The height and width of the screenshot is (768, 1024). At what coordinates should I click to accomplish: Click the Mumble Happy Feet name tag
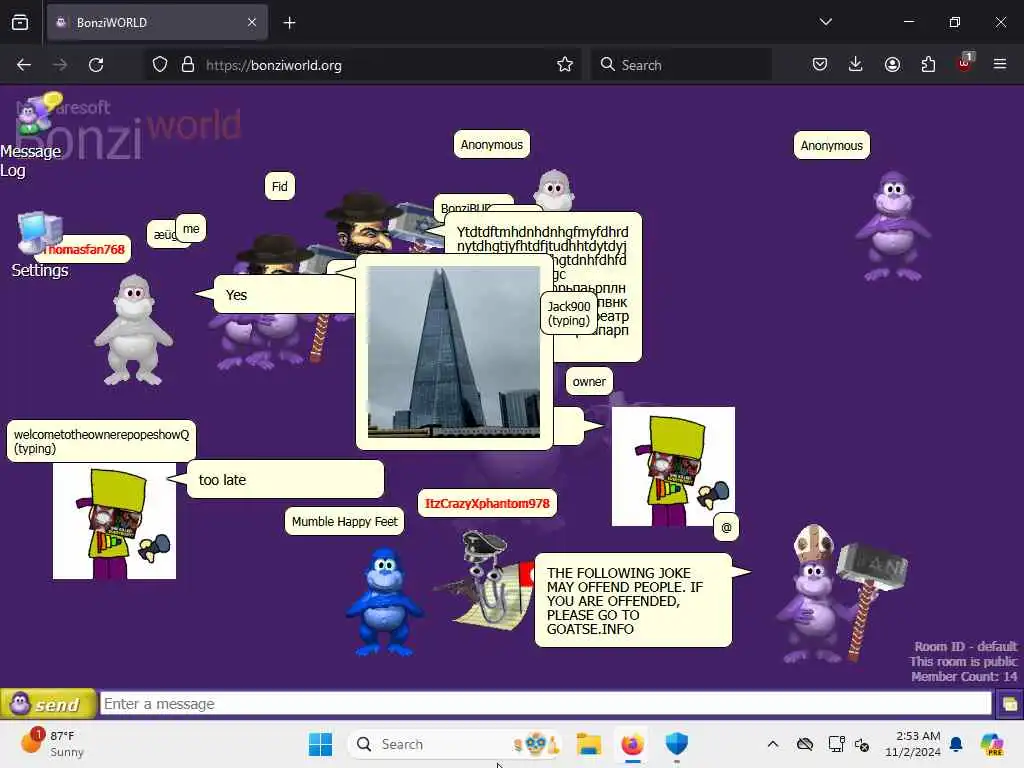[x=344, y=522]
